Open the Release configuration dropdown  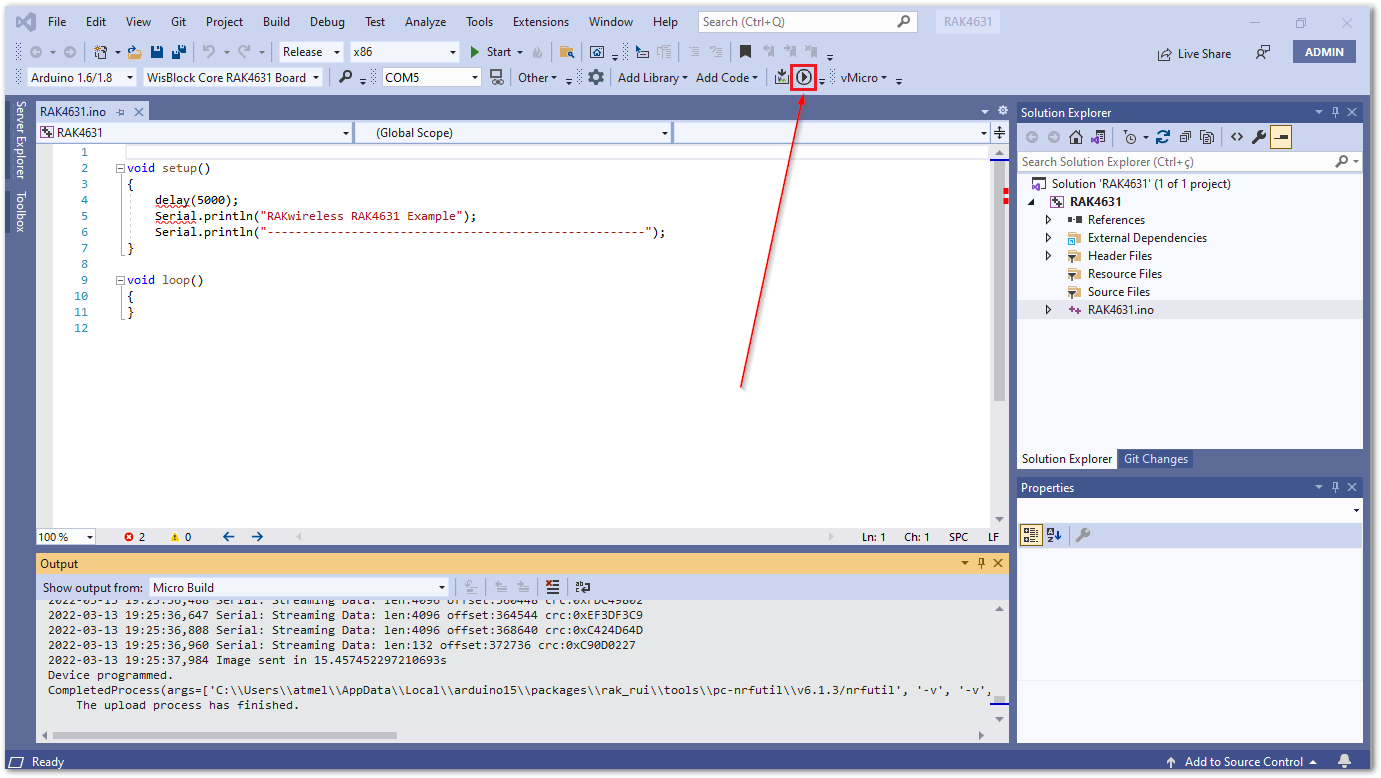pos(311,52)
